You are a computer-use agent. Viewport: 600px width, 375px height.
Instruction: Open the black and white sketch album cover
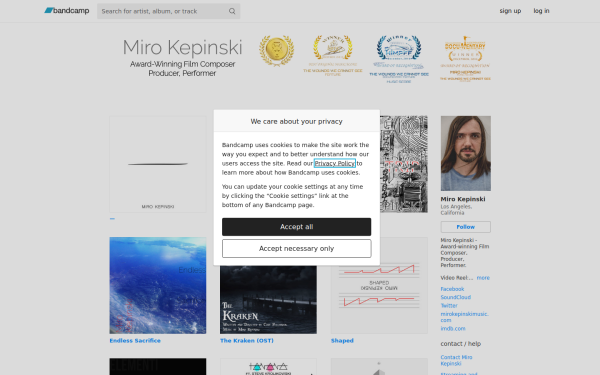point(404,164)
